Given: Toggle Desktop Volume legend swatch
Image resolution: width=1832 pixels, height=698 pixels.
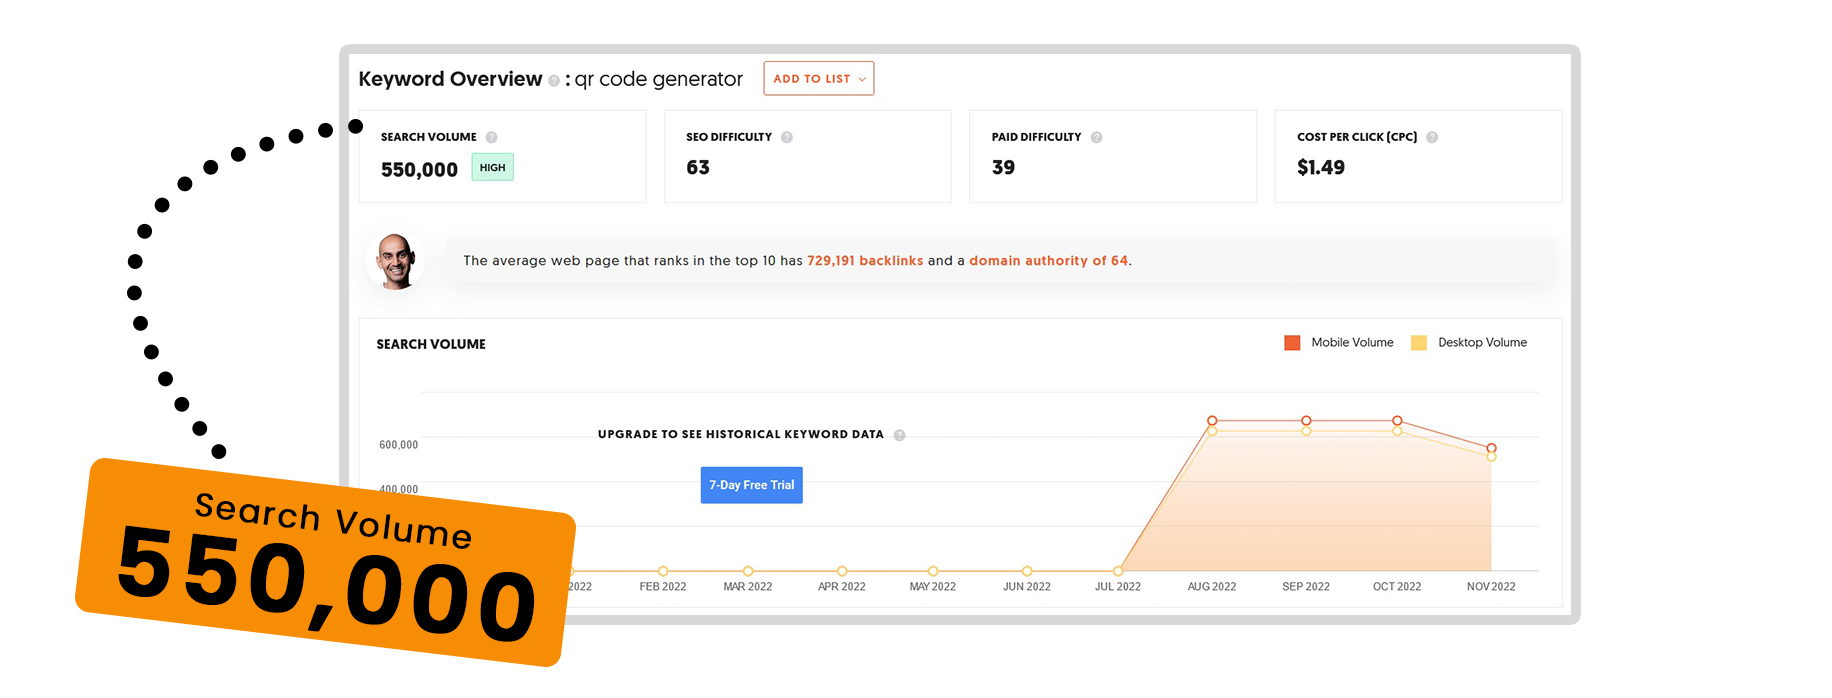Looking at the screenshot, I should 1418,343.
